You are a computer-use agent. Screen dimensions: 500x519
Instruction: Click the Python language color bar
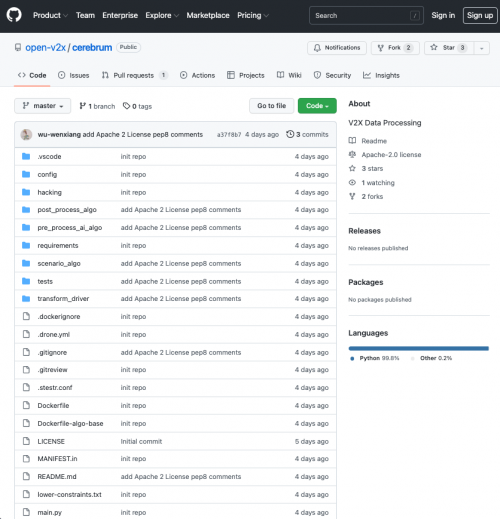coord(418,348)
